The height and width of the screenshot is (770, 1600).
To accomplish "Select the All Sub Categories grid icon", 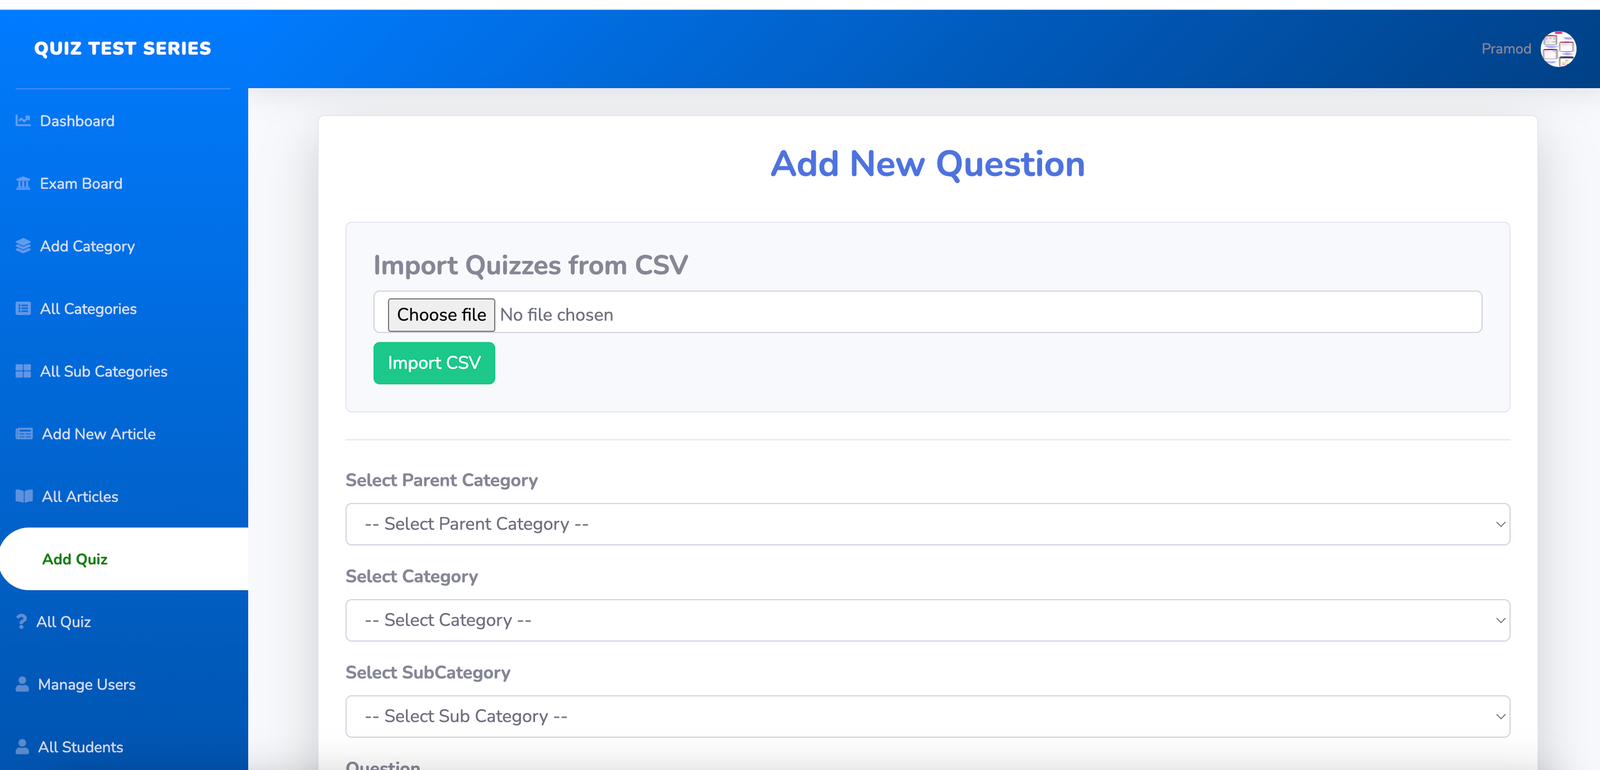I will [x=23, y=371].
